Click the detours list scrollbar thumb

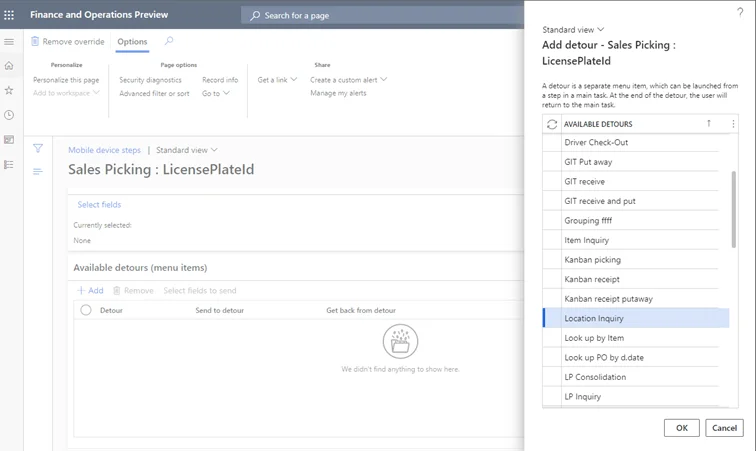(734, 209)
